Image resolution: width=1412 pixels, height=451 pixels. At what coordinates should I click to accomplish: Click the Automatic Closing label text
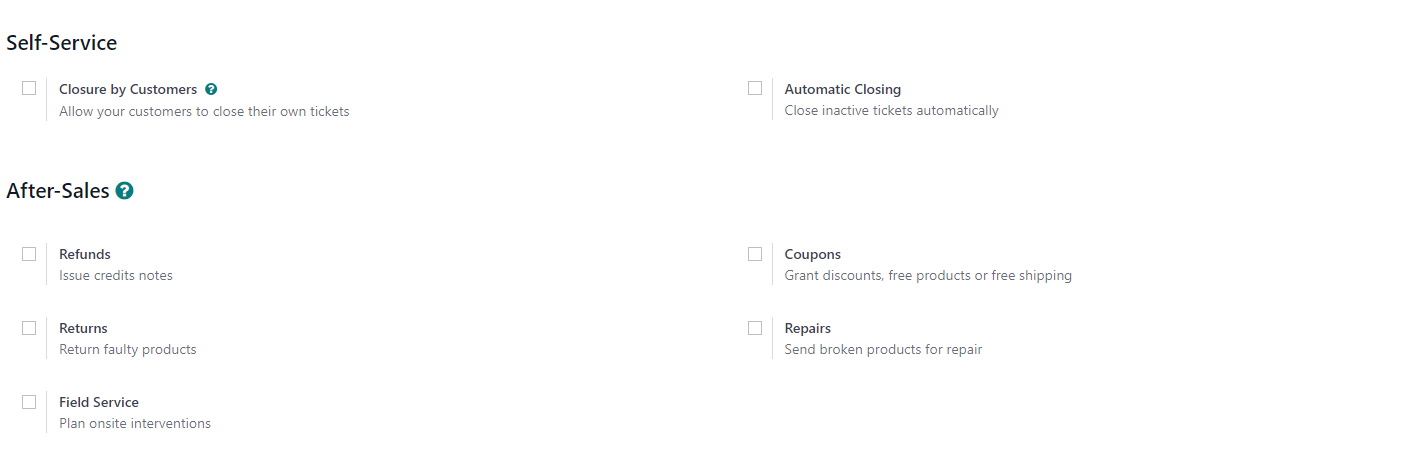pos(843,89)
